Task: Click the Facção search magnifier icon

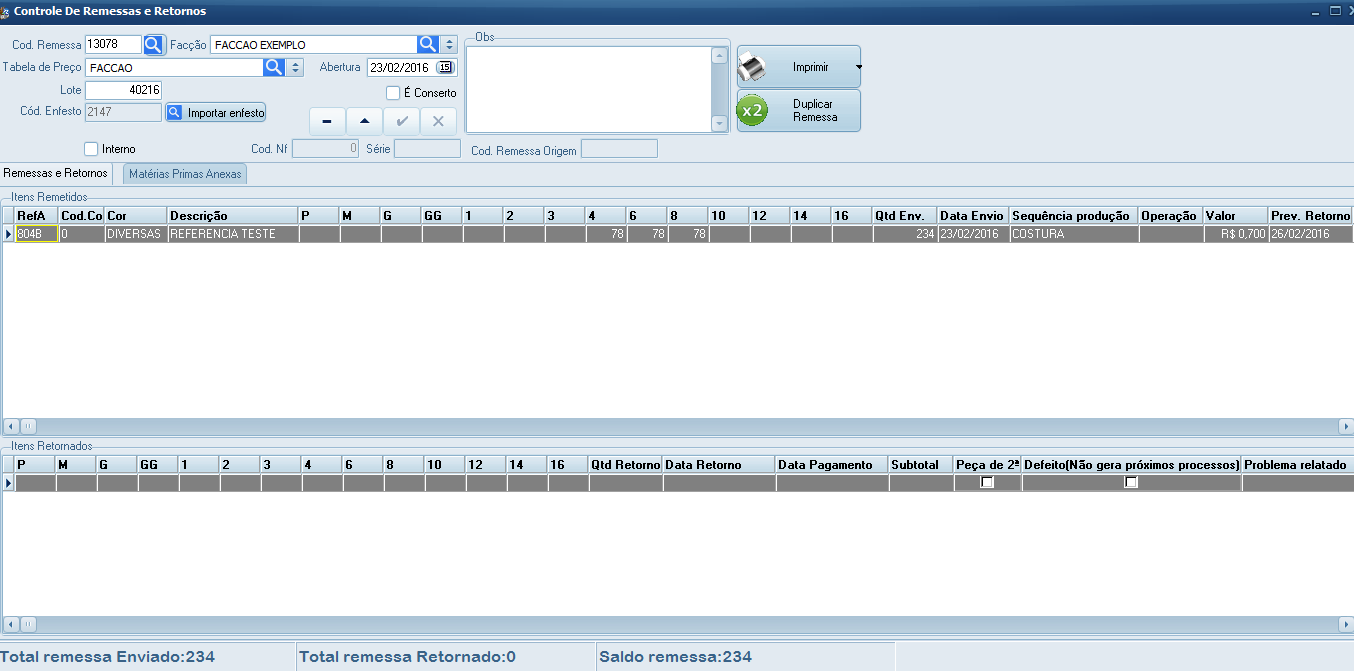Action: click(428, 45)
